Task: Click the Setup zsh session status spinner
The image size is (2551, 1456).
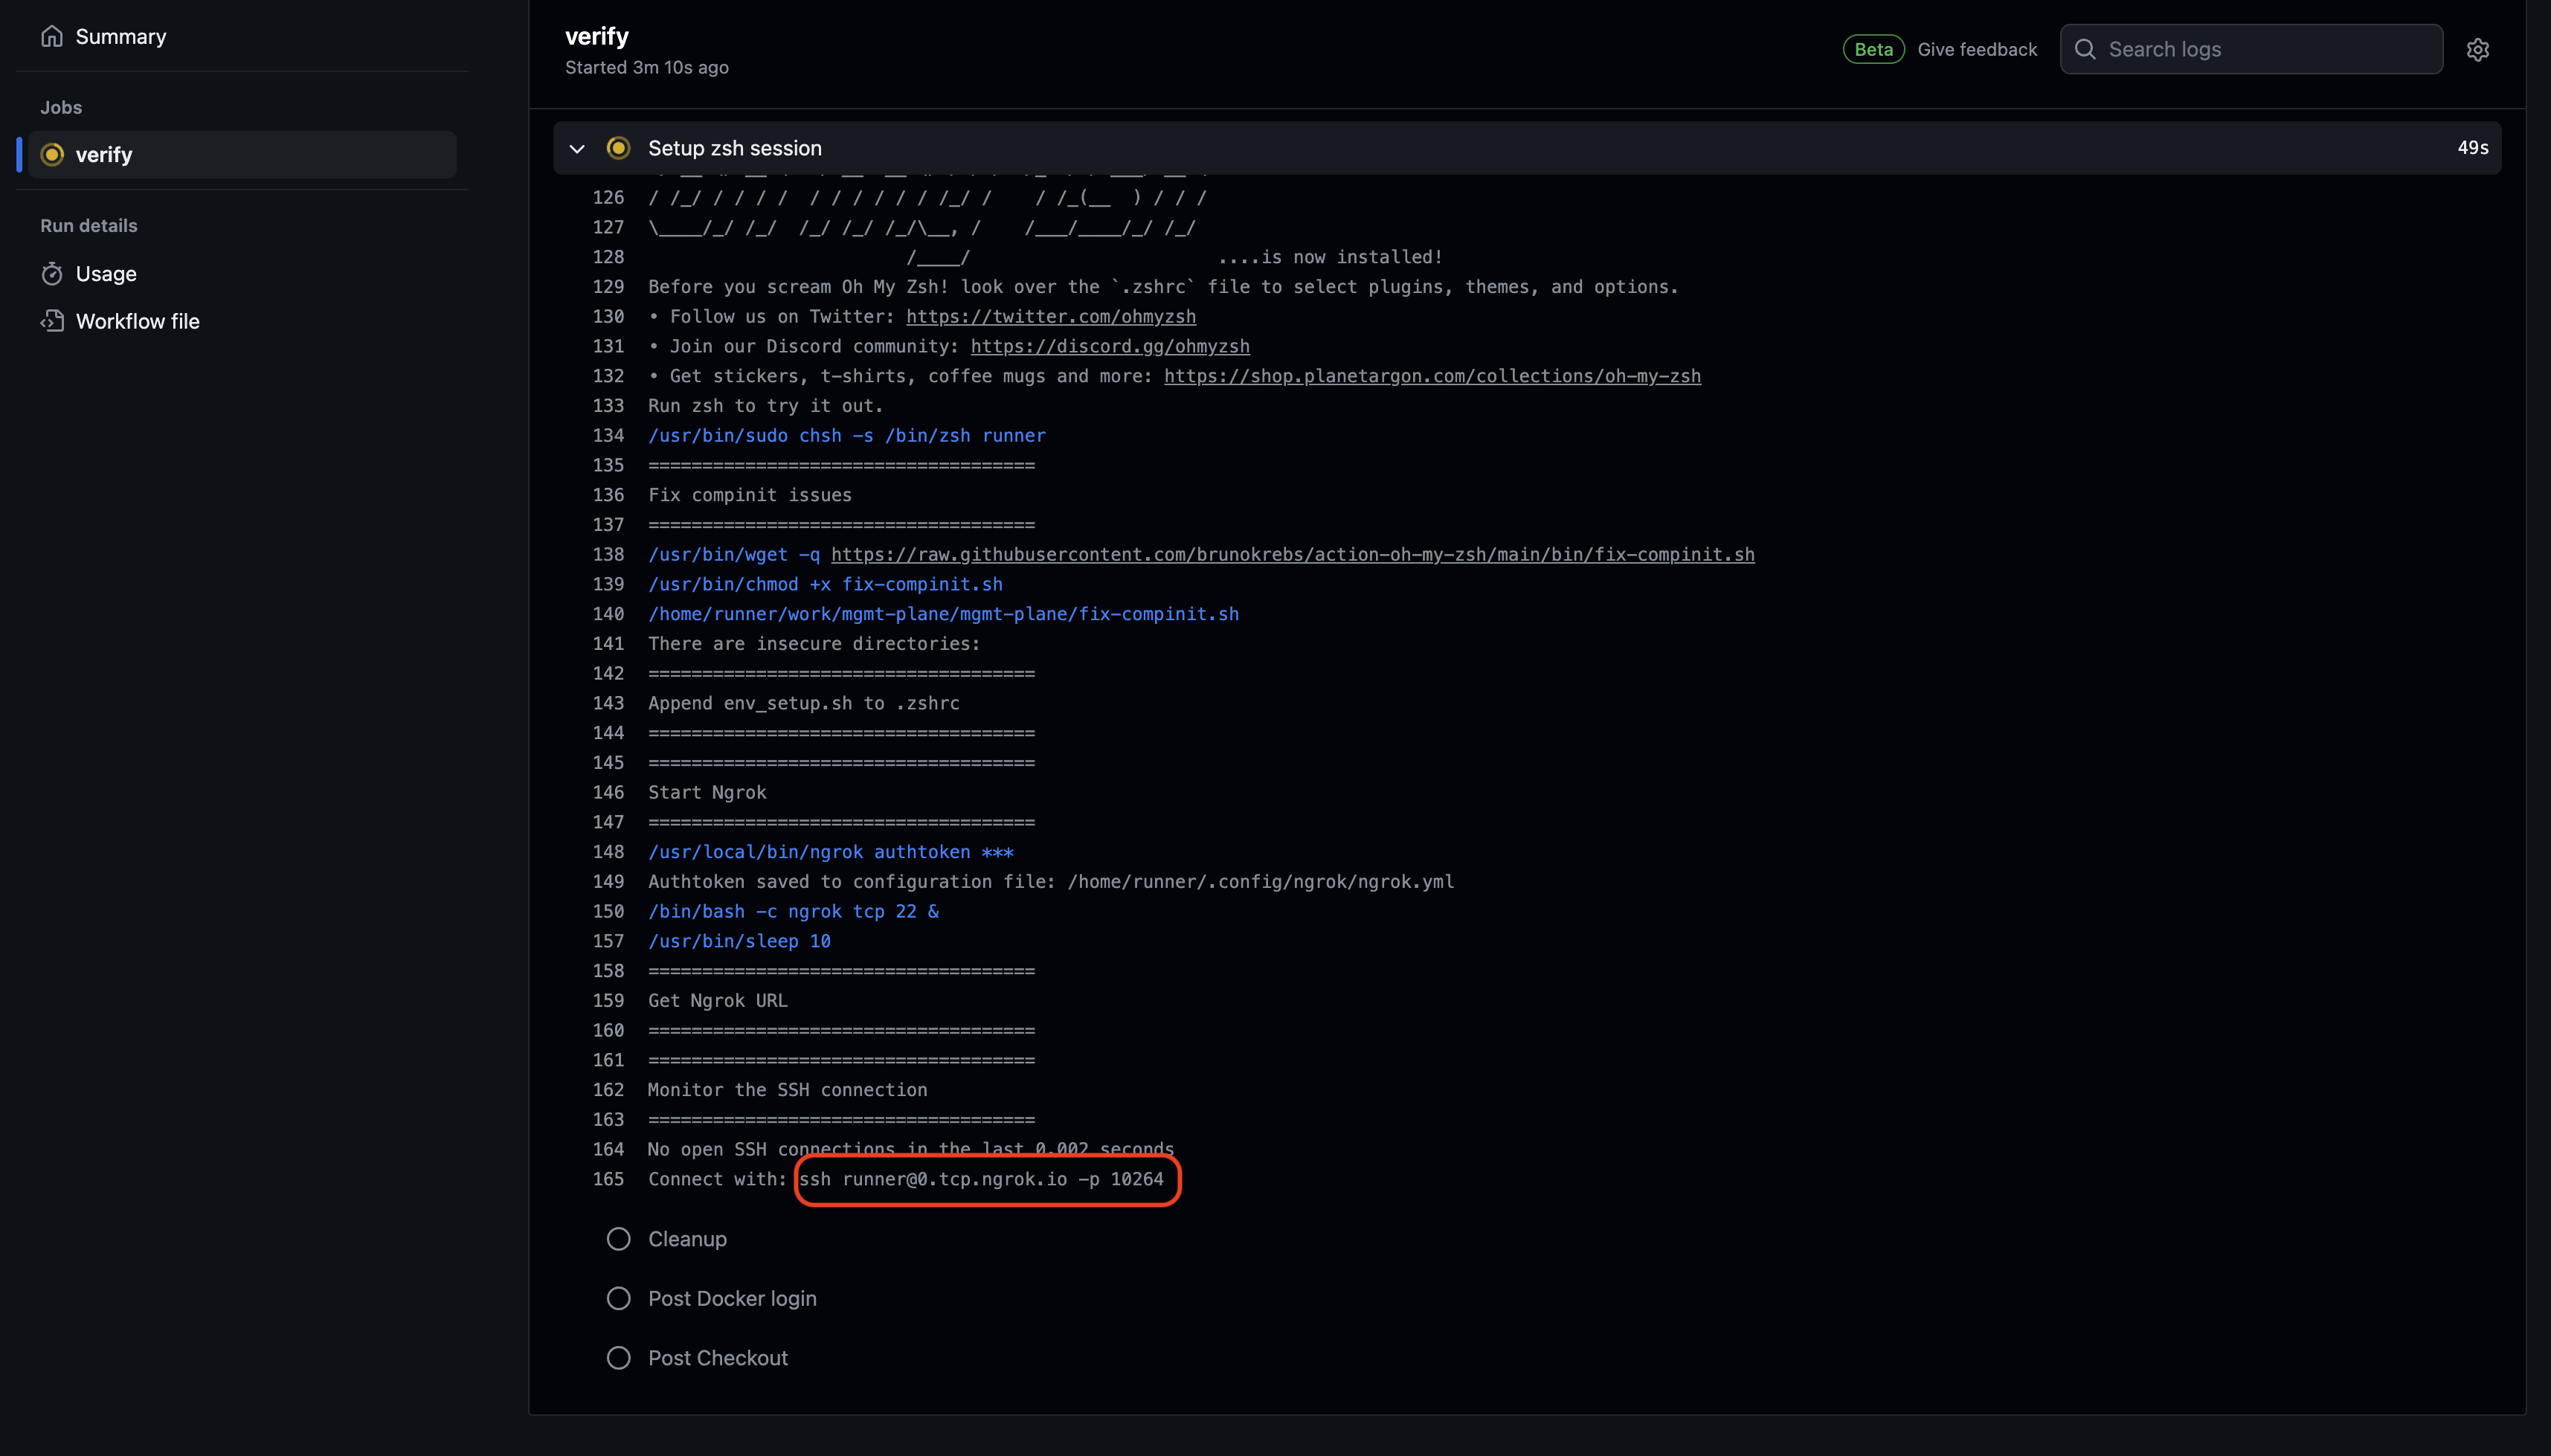Action: coord(618,148)
